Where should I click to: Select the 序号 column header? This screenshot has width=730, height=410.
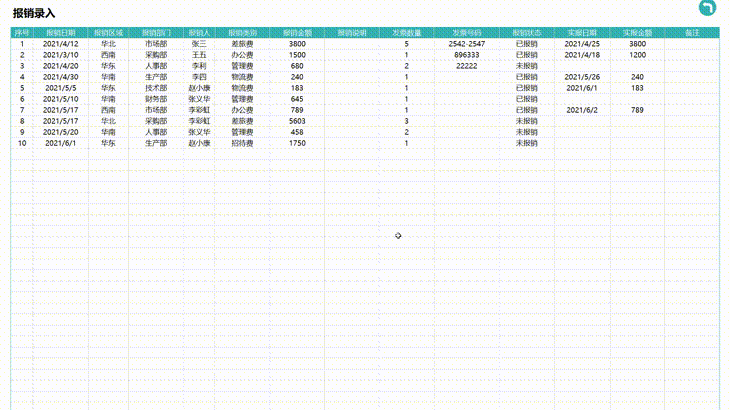click(22, 33)
